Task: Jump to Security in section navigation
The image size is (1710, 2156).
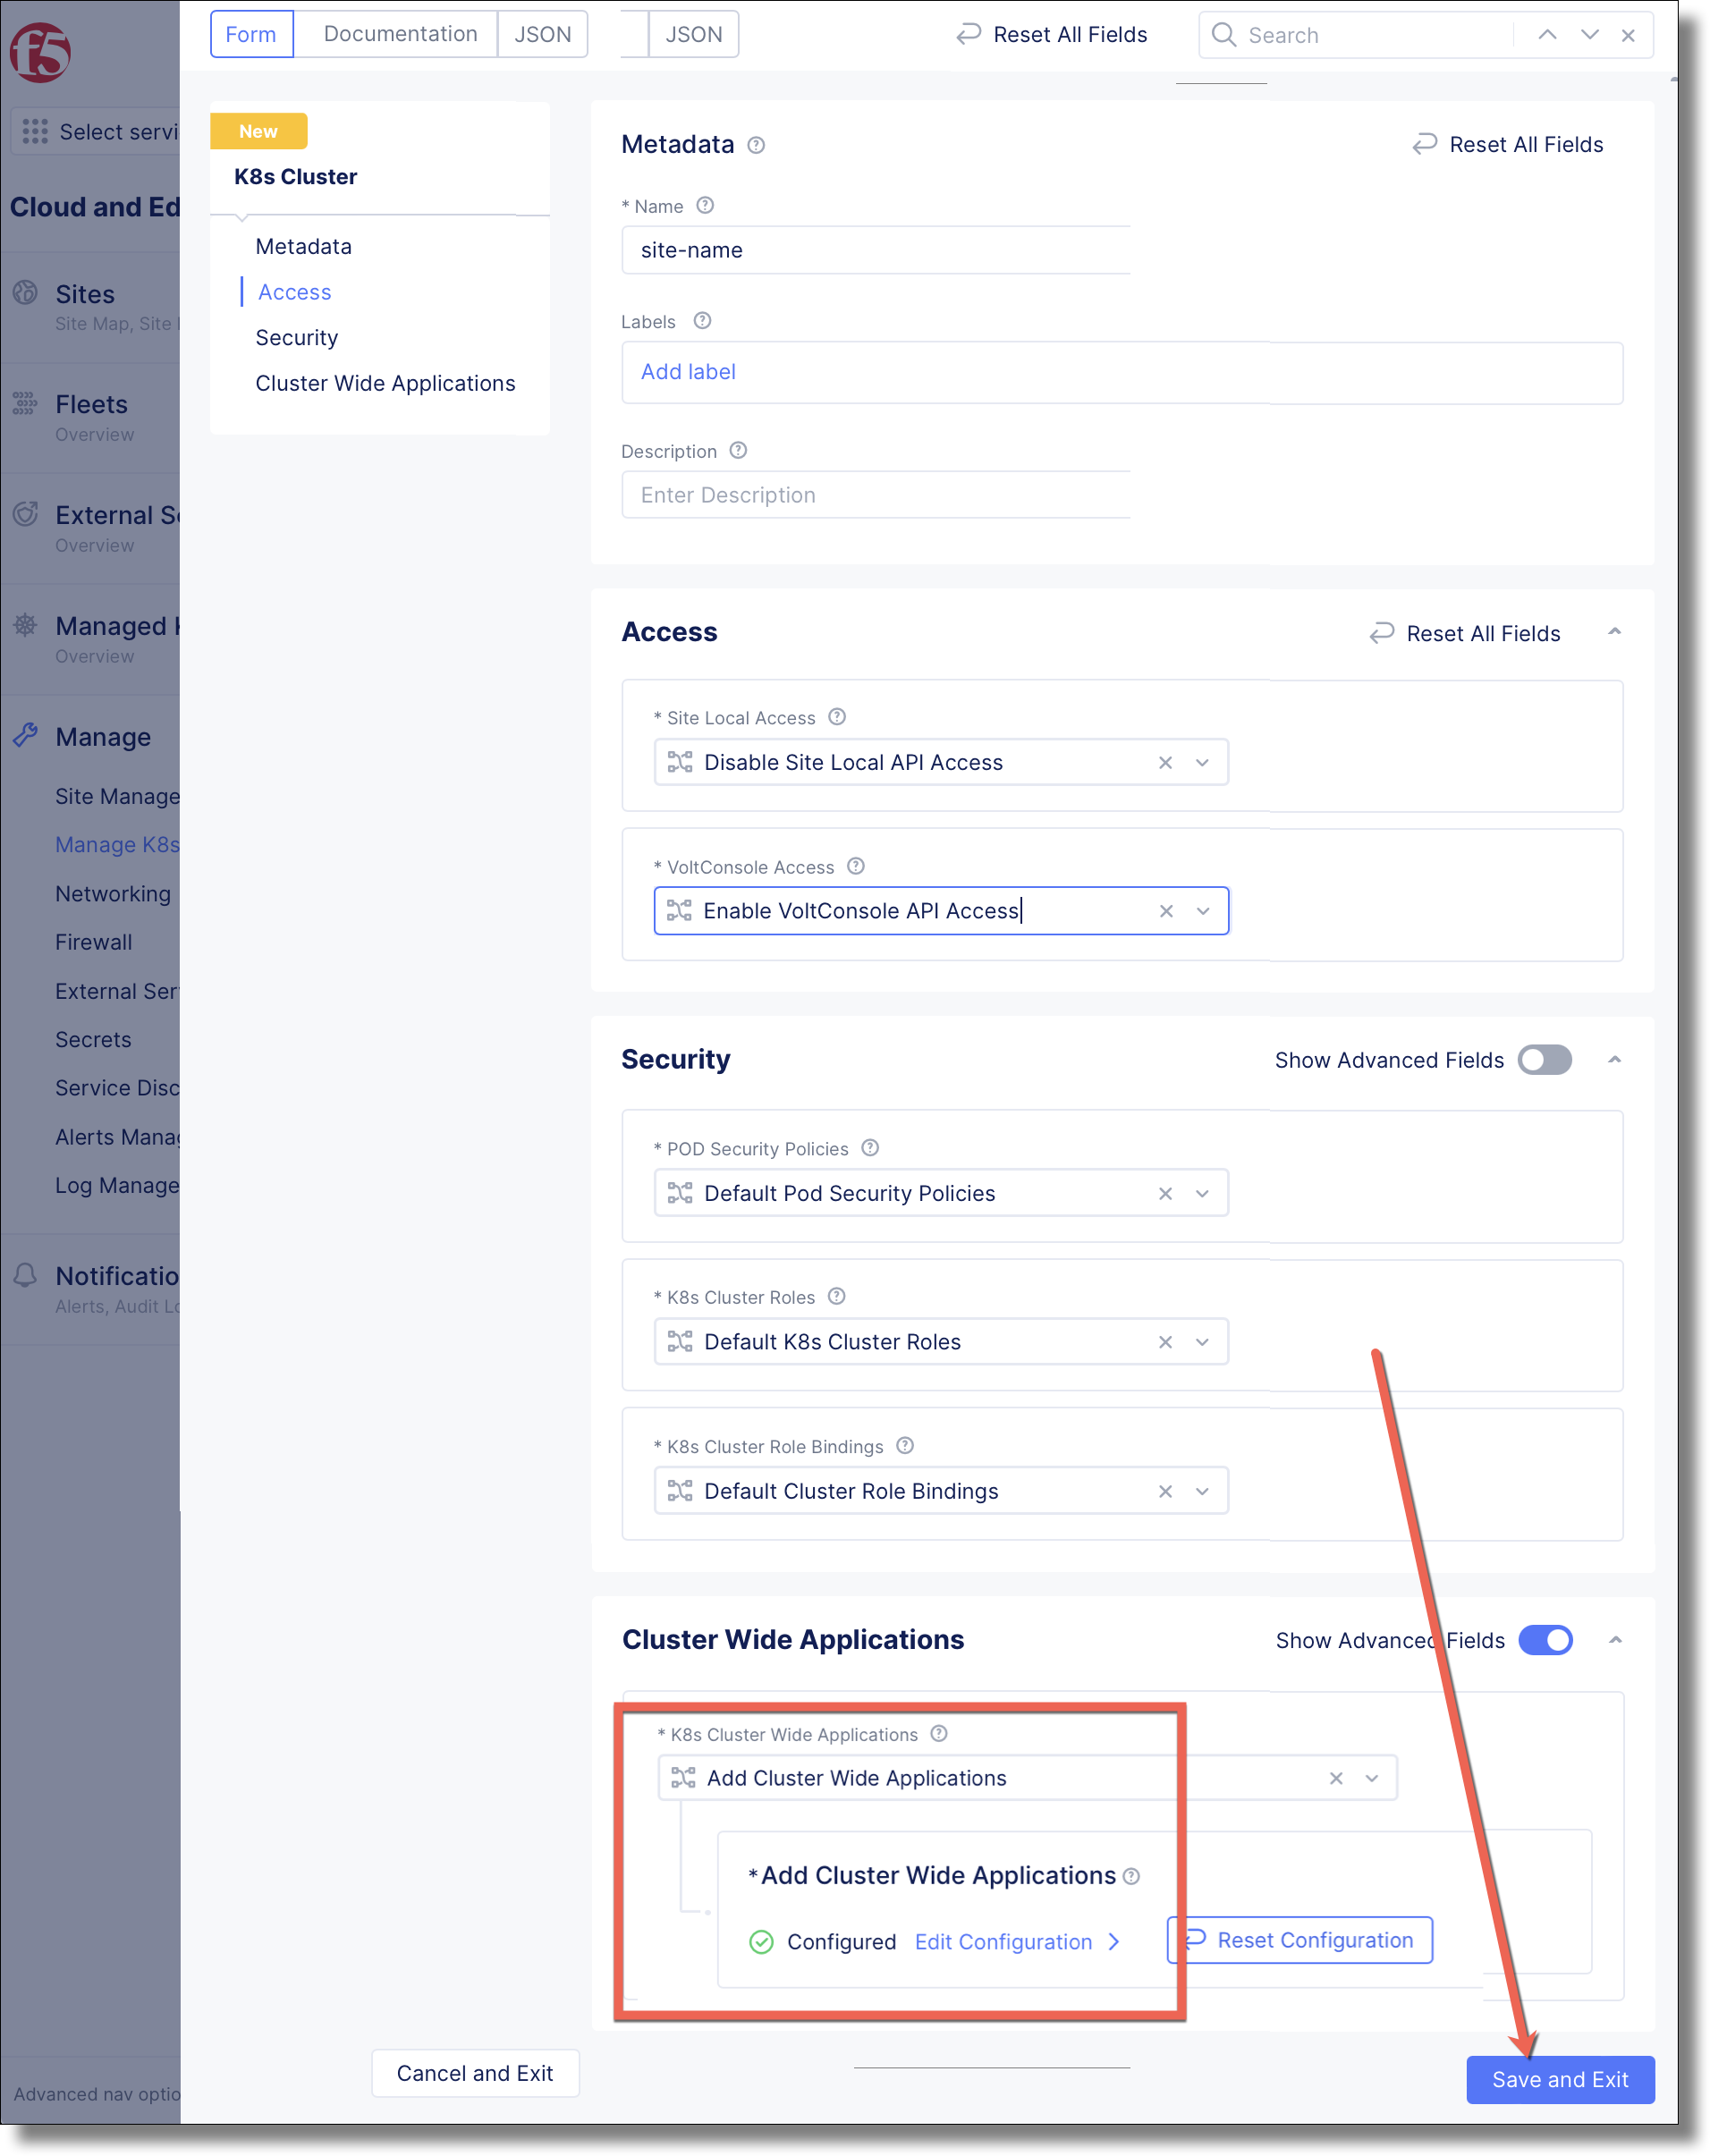Action: (x=296, y=338)
